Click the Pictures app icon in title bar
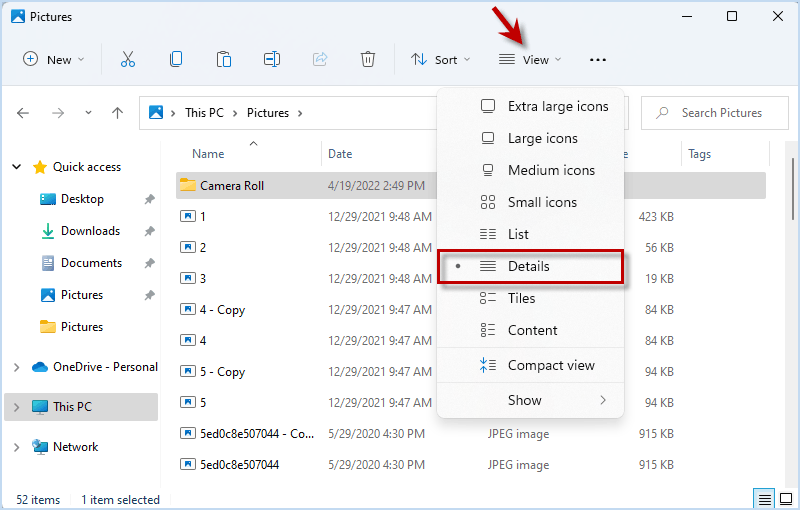 [18, 16]
